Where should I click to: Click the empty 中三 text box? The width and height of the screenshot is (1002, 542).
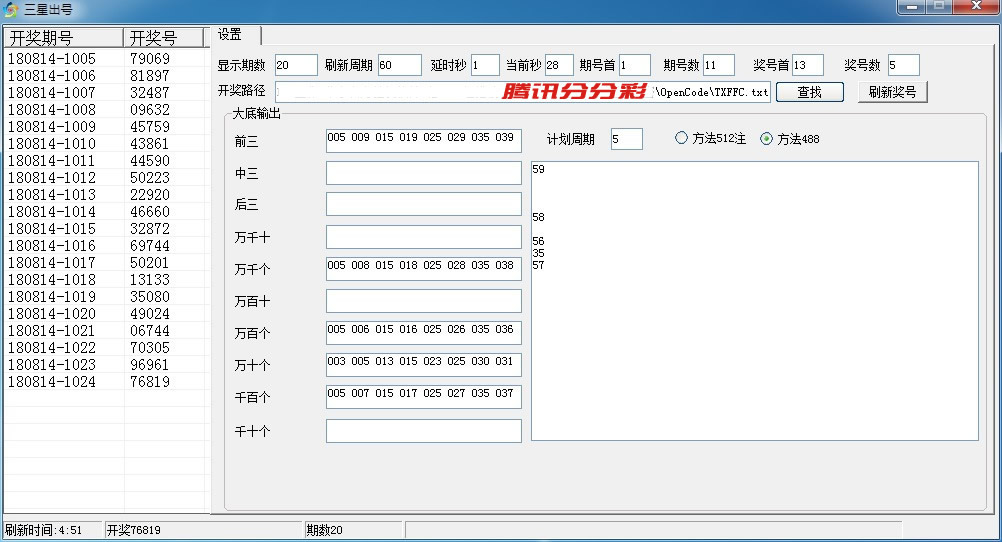tap(423, 173)
